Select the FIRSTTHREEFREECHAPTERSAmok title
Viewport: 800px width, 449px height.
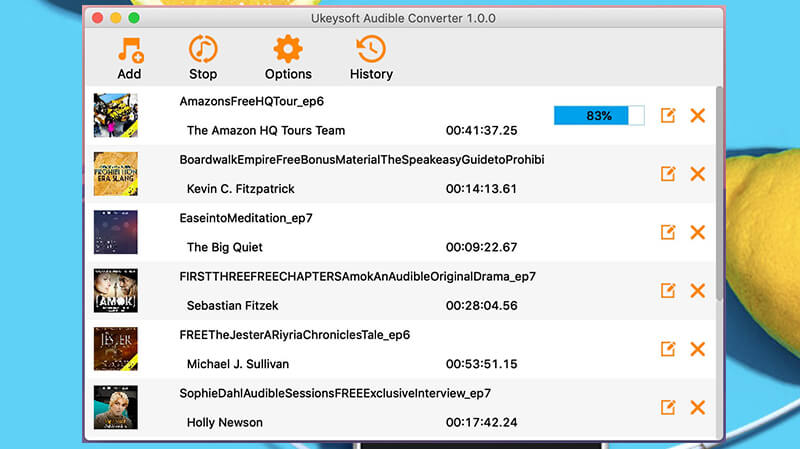(357, 277)
